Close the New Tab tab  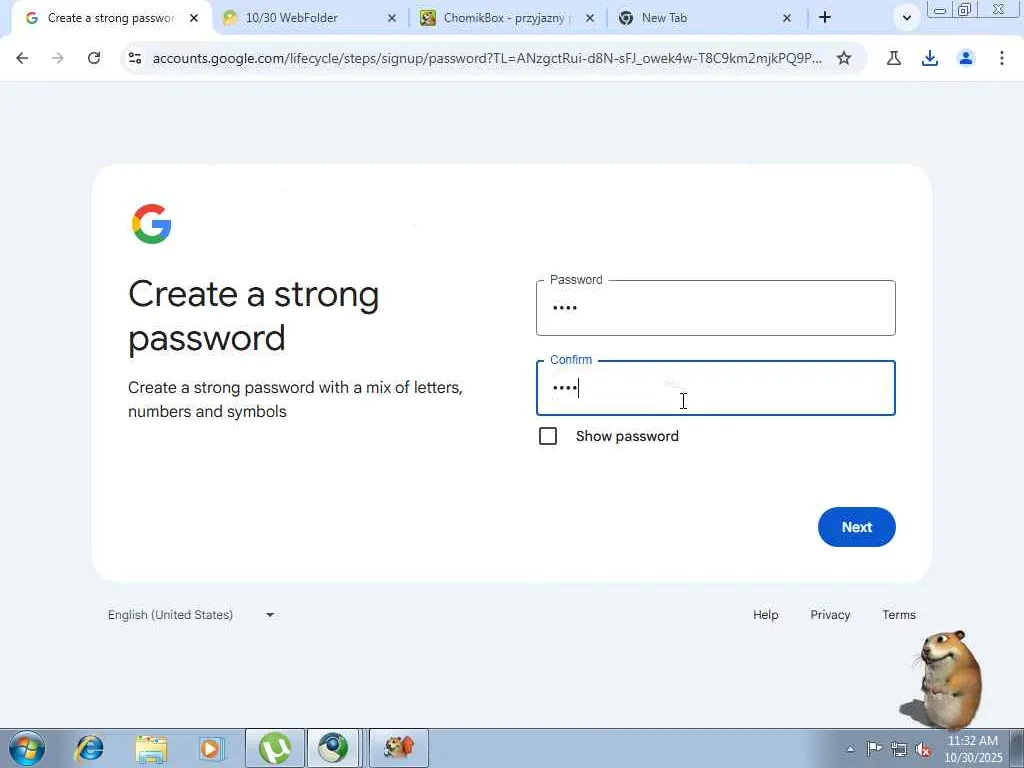click(787, 18)
